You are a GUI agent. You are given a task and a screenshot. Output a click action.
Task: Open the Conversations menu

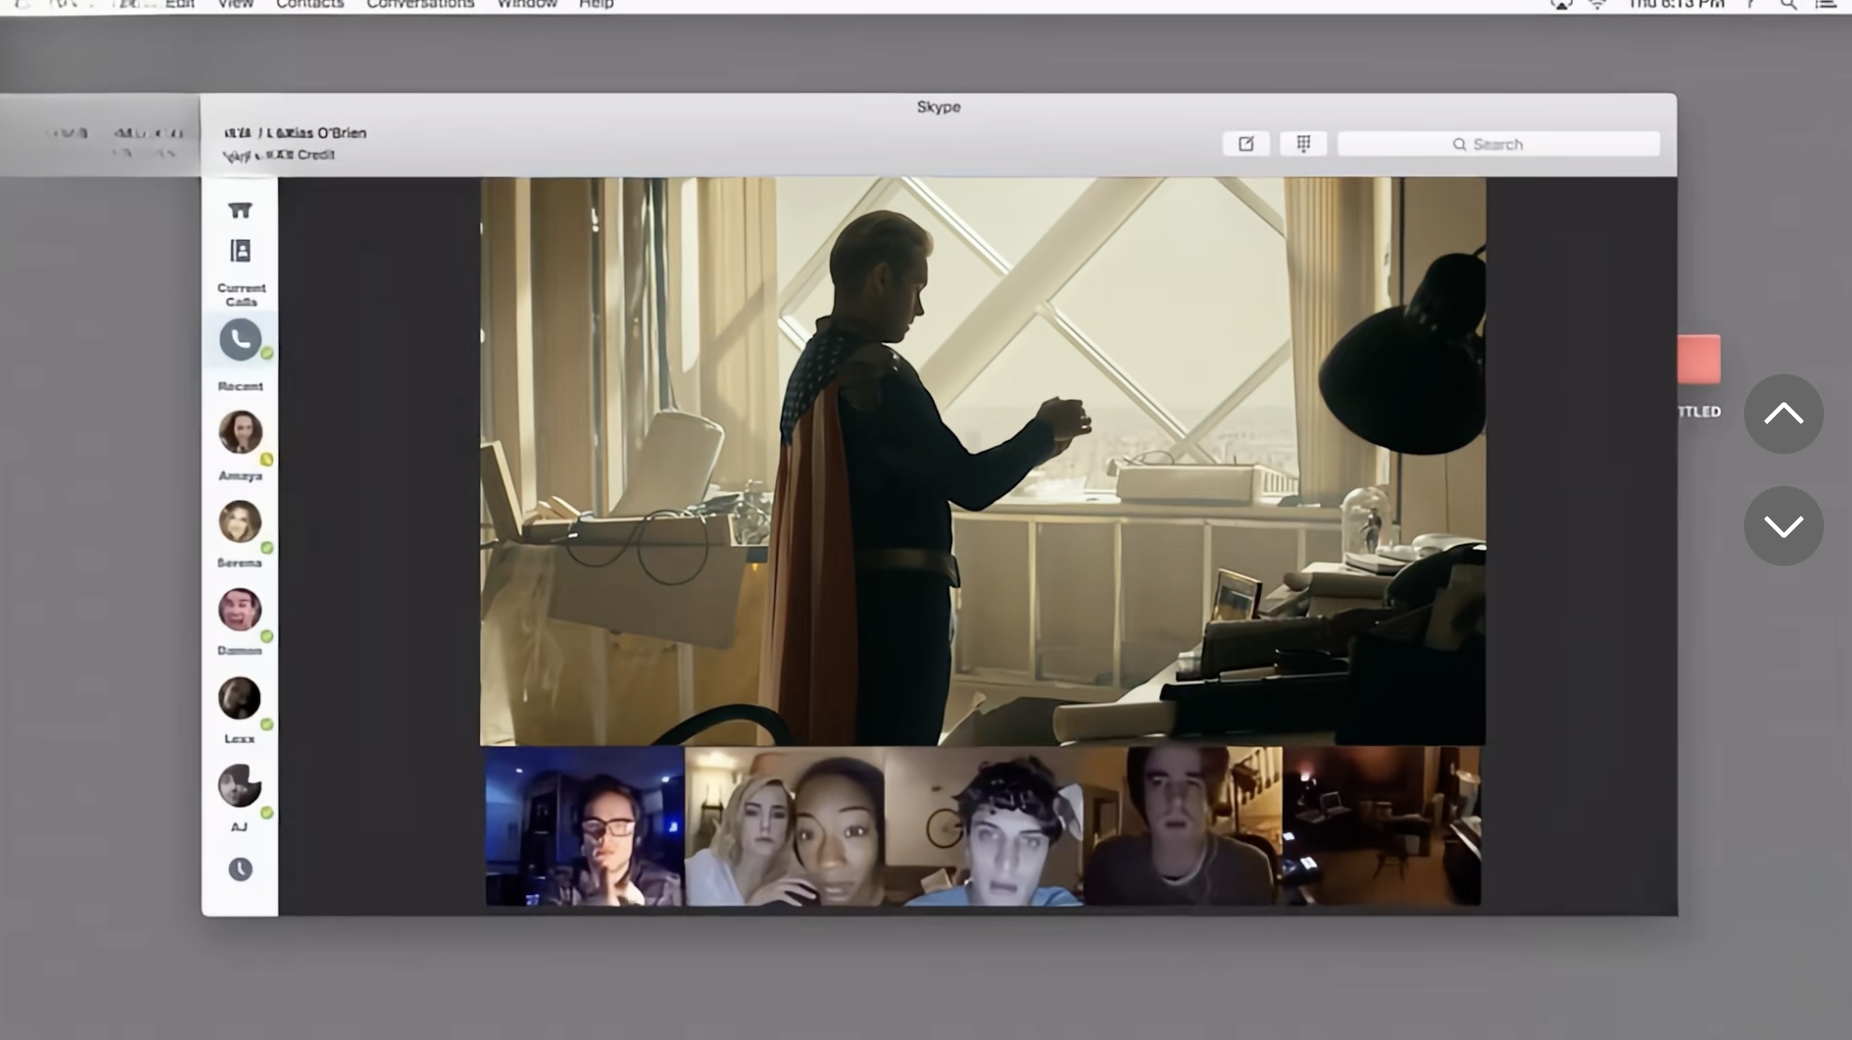click(x=420, y=4)
